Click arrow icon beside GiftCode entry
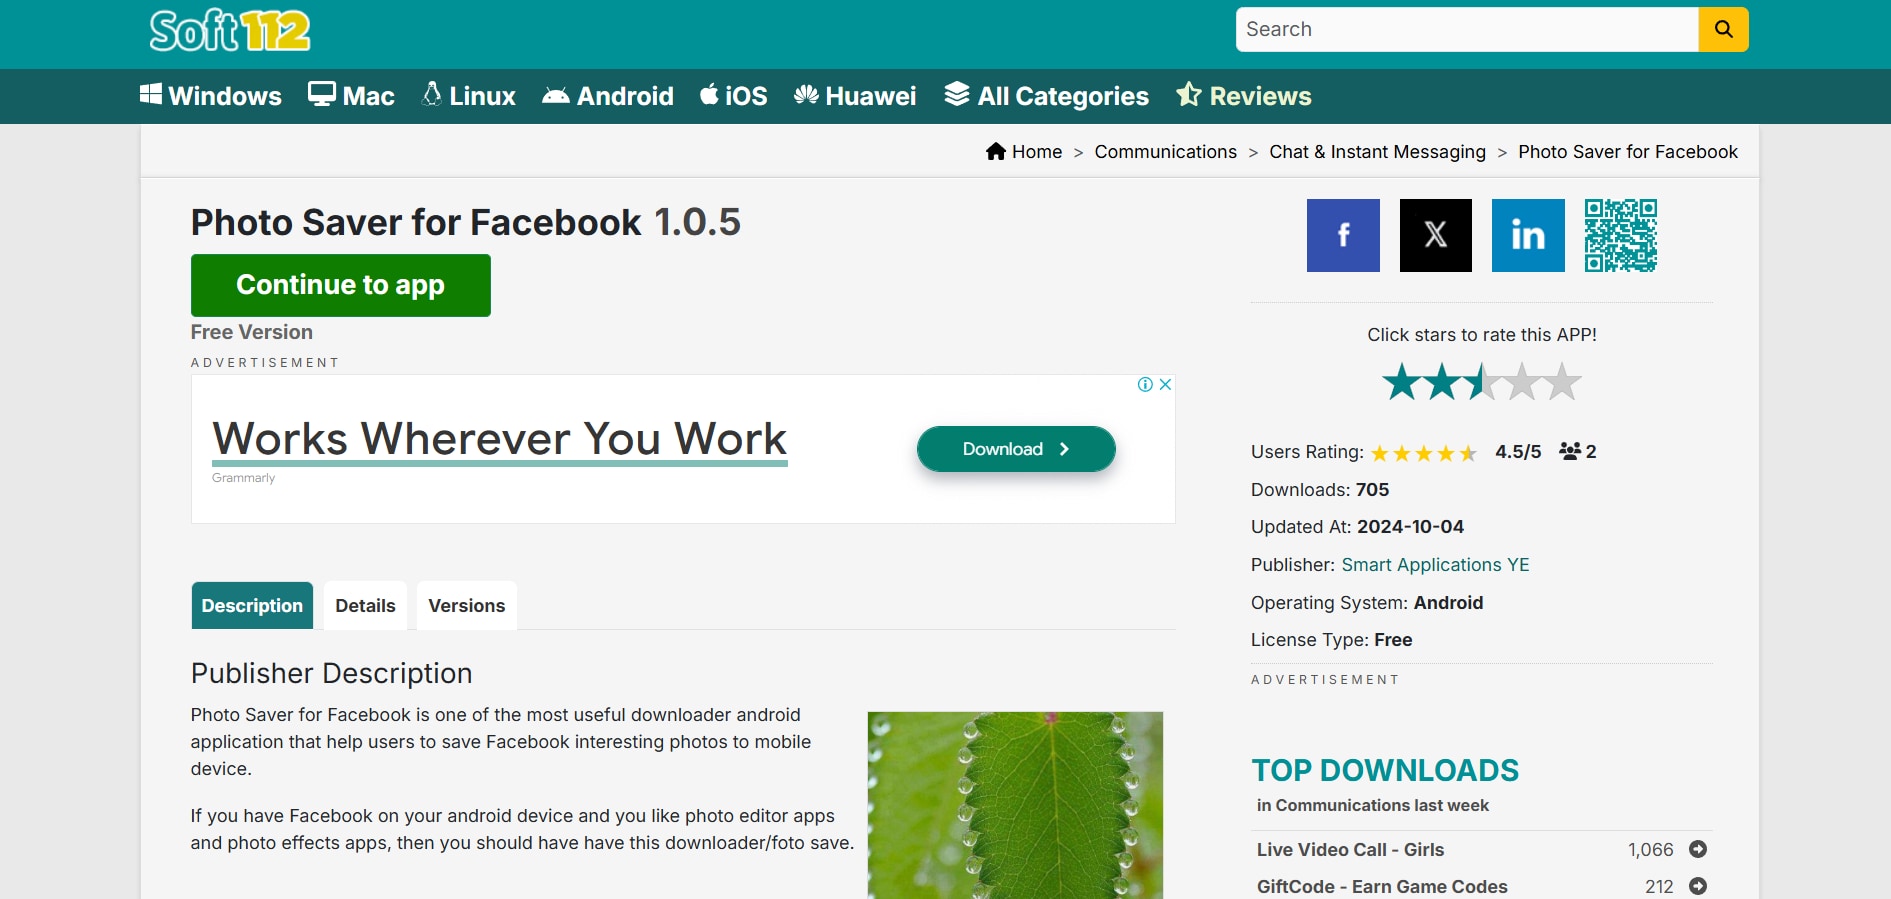The height and width of the screenshot is (899, 1891). [1698, 886]
